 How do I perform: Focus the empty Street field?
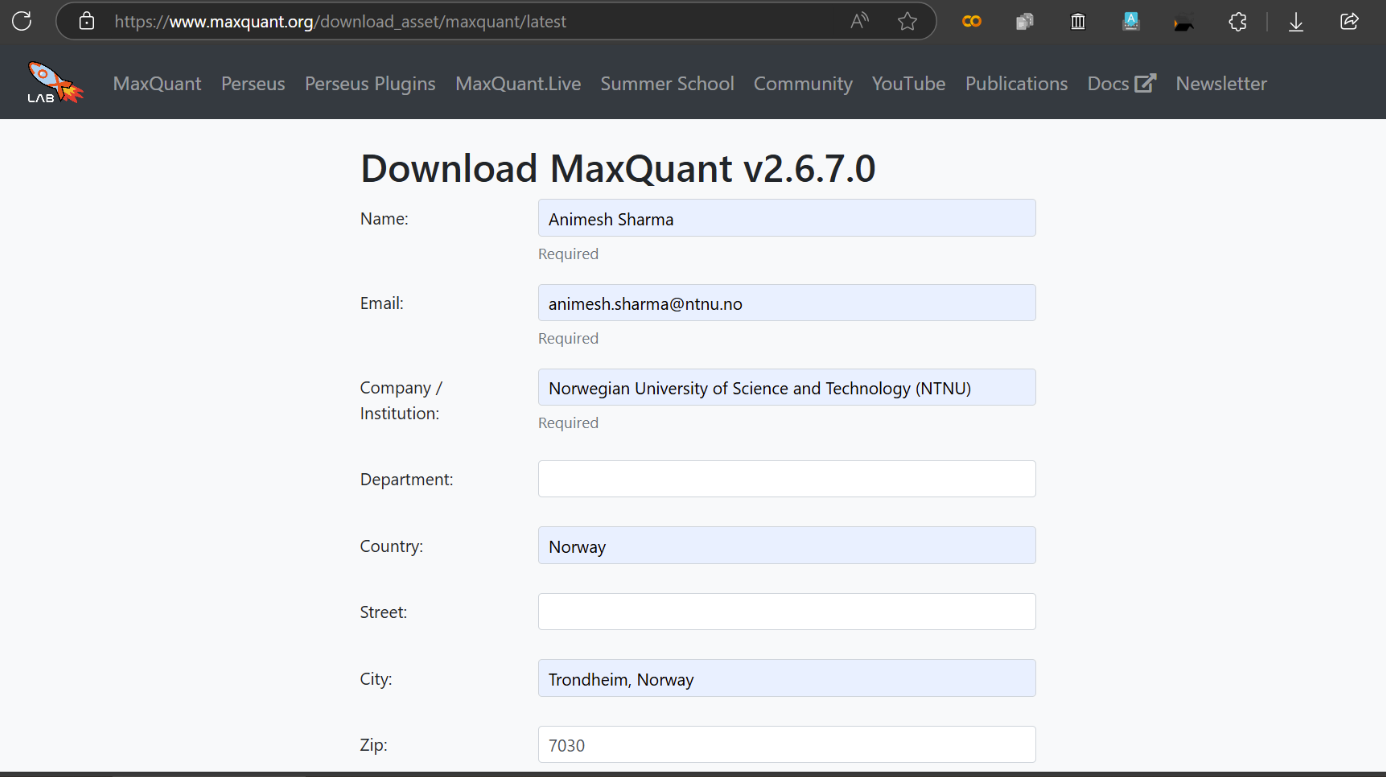point(787,612)
